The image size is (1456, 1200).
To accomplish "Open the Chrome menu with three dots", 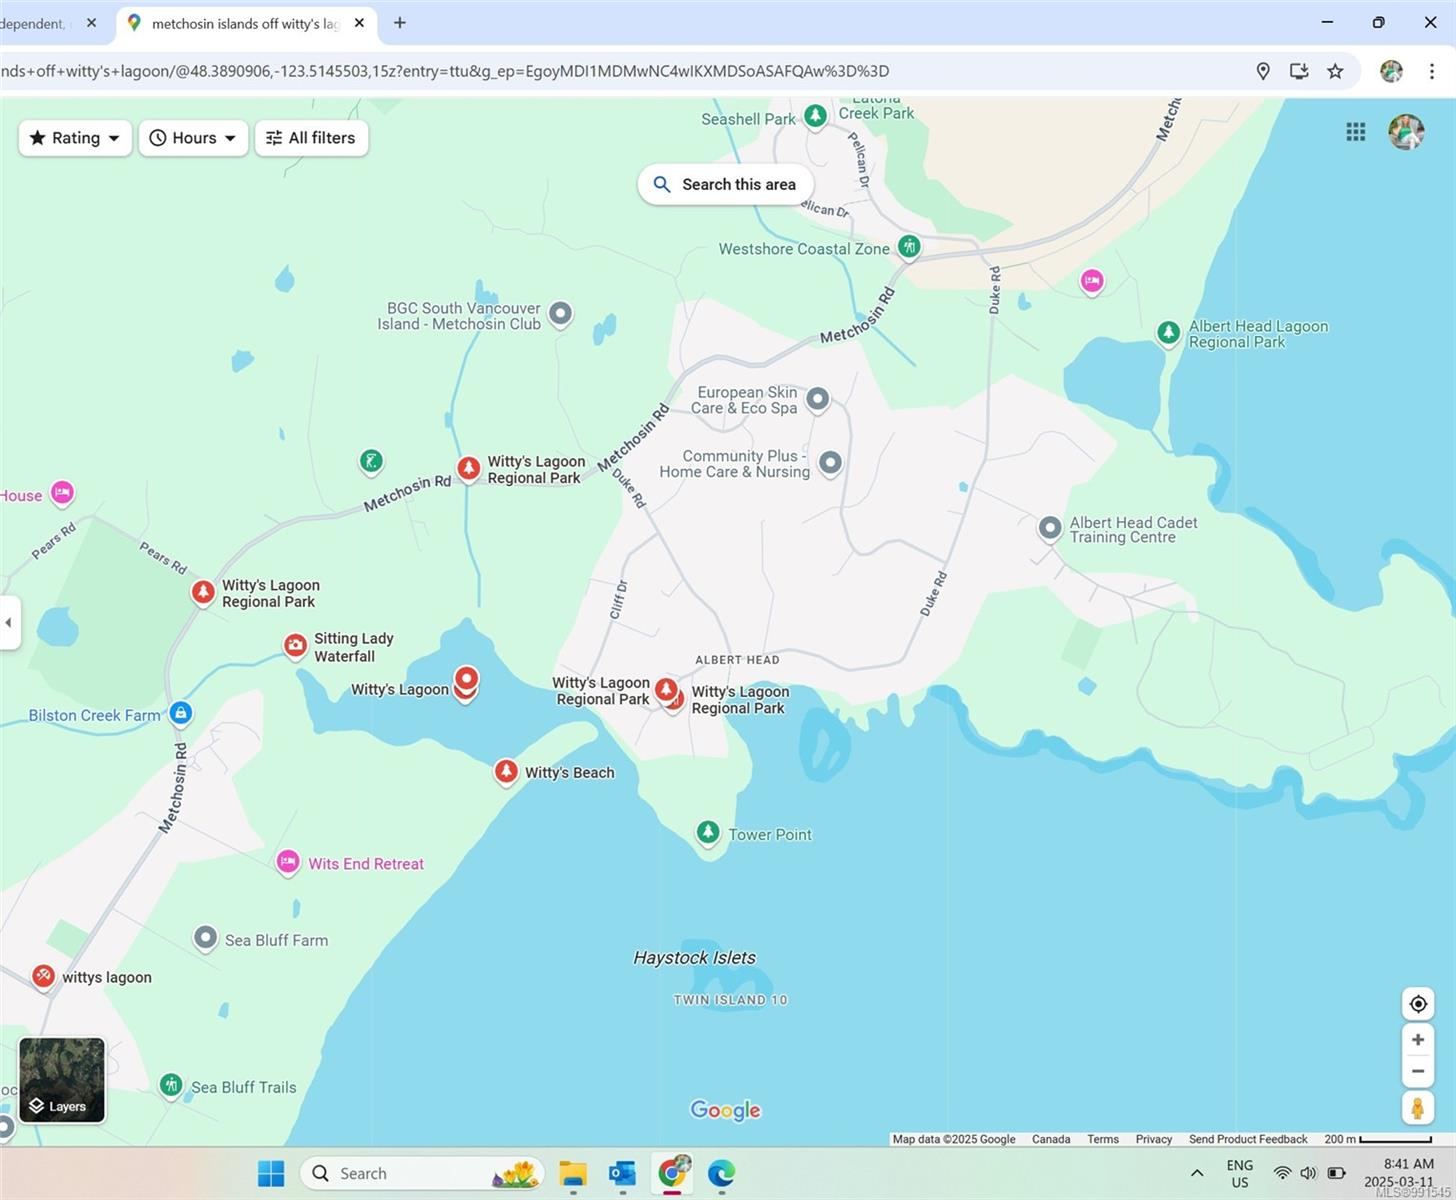I will 1431,71.
